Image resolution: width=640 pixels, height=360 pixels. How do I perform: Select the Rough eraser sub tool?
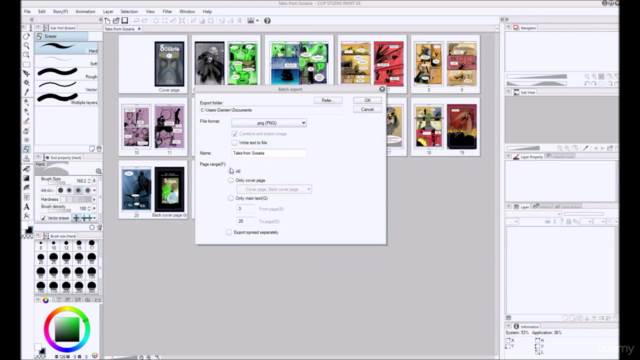(67, 73)
